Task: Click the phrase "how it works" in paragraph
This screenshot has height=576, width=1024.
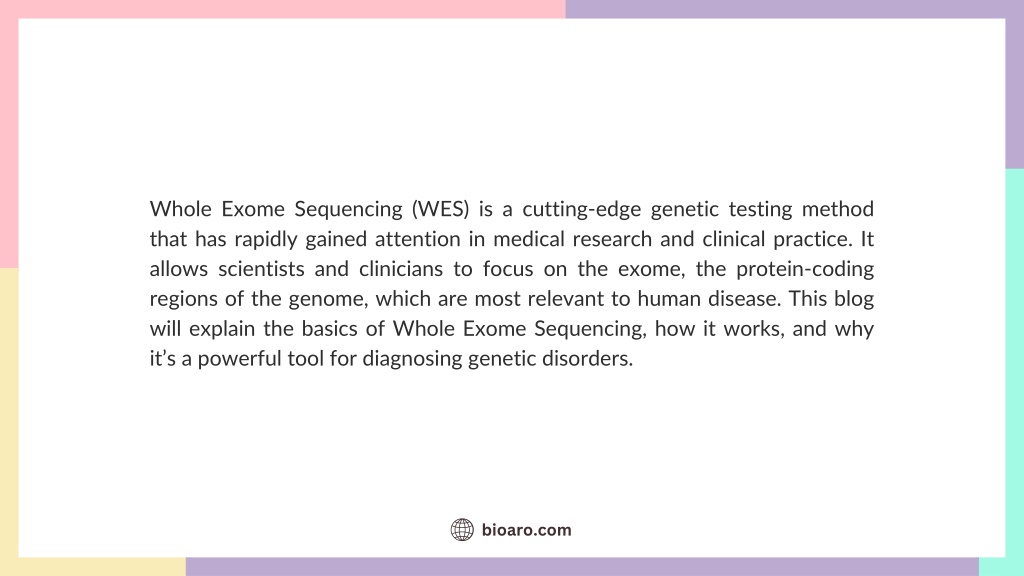Action: click(719, 328)
